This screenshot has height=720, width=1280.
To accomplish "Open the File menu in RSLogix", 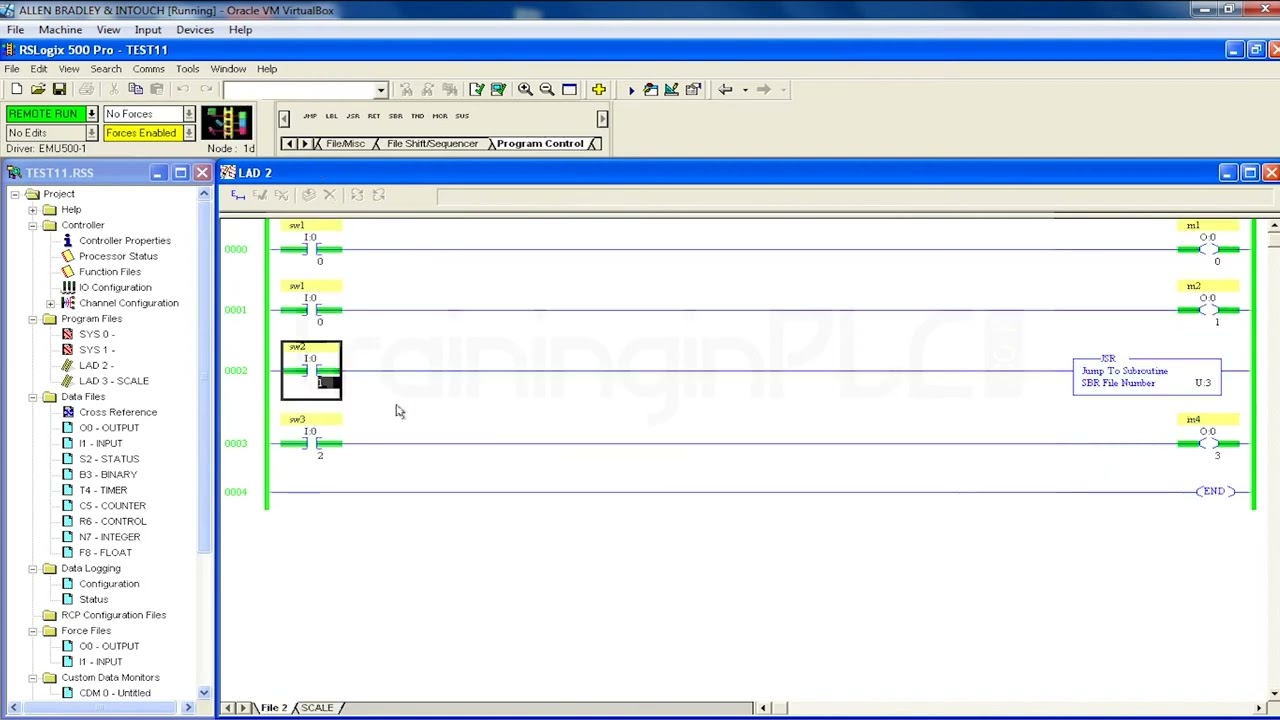I will tap(12, 69).
